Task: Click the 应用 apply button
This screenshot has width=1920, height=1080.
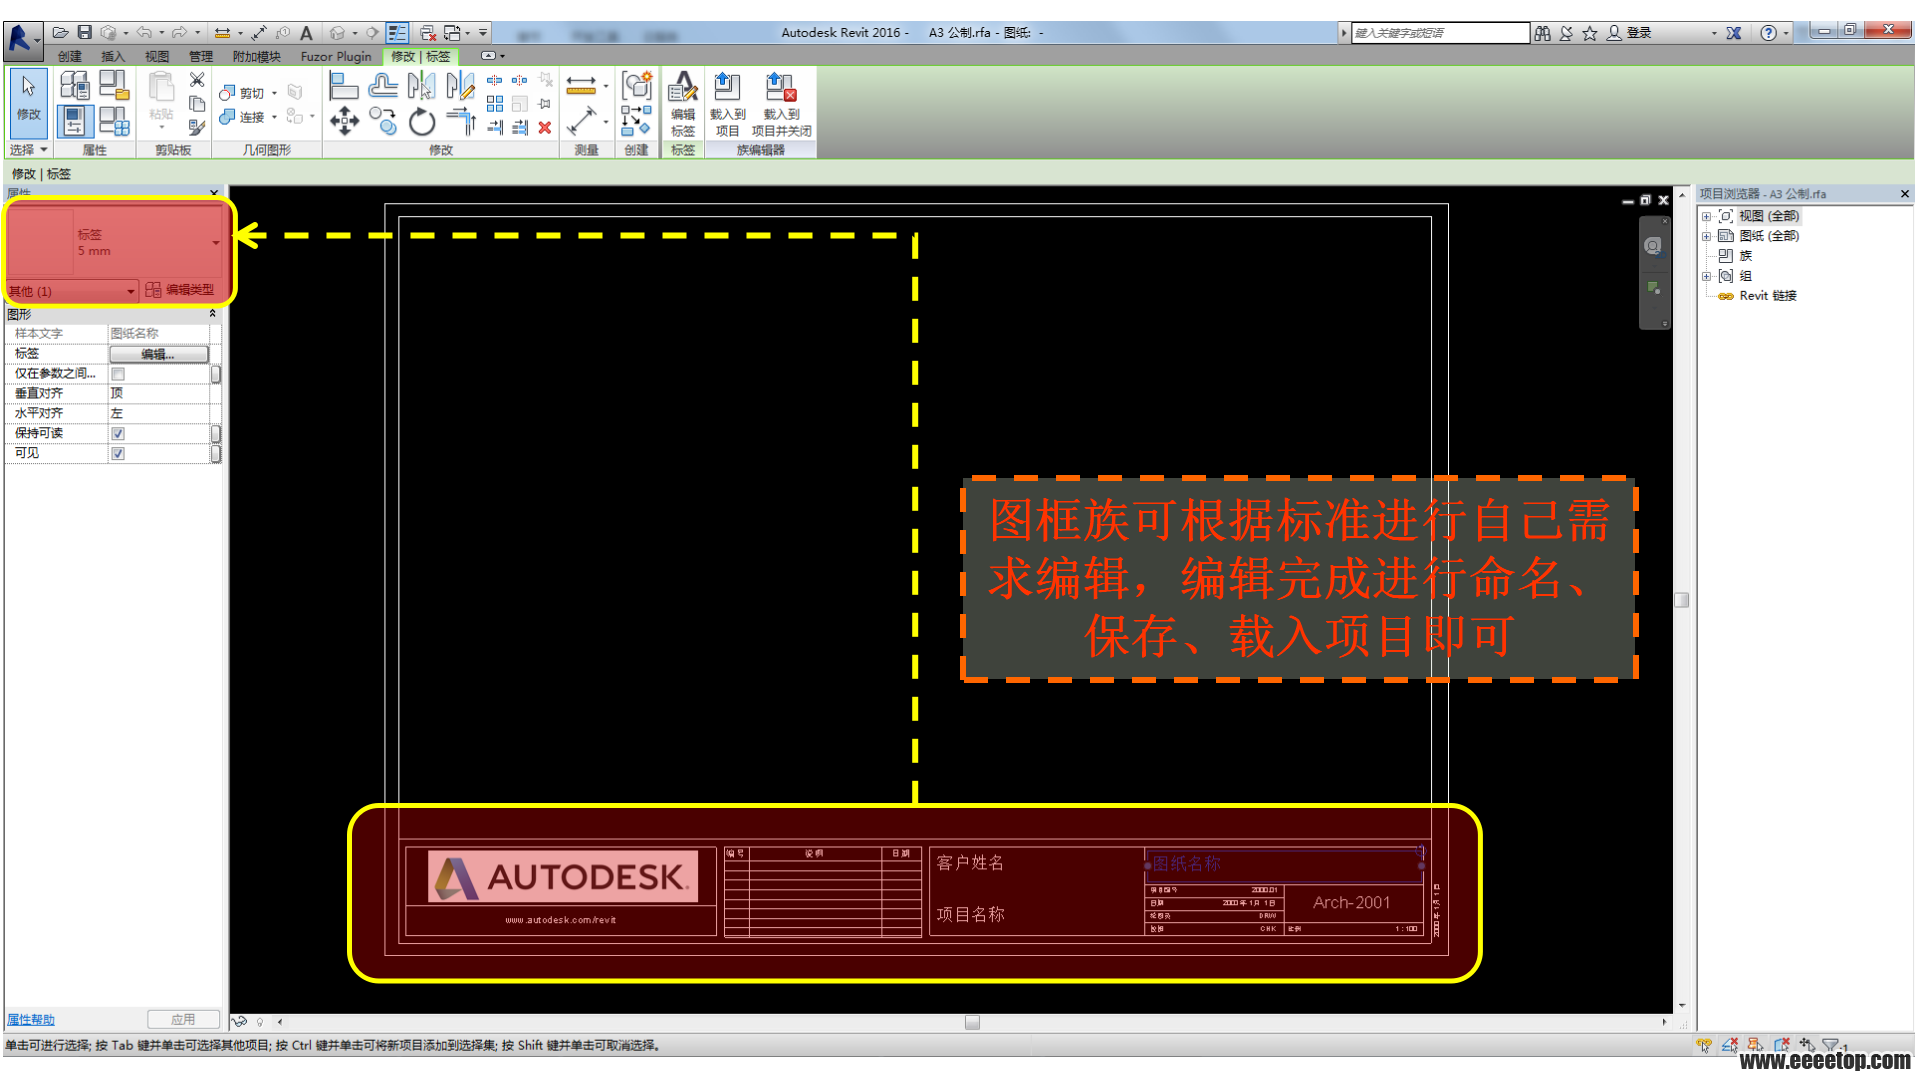Action: [183, 1020]
